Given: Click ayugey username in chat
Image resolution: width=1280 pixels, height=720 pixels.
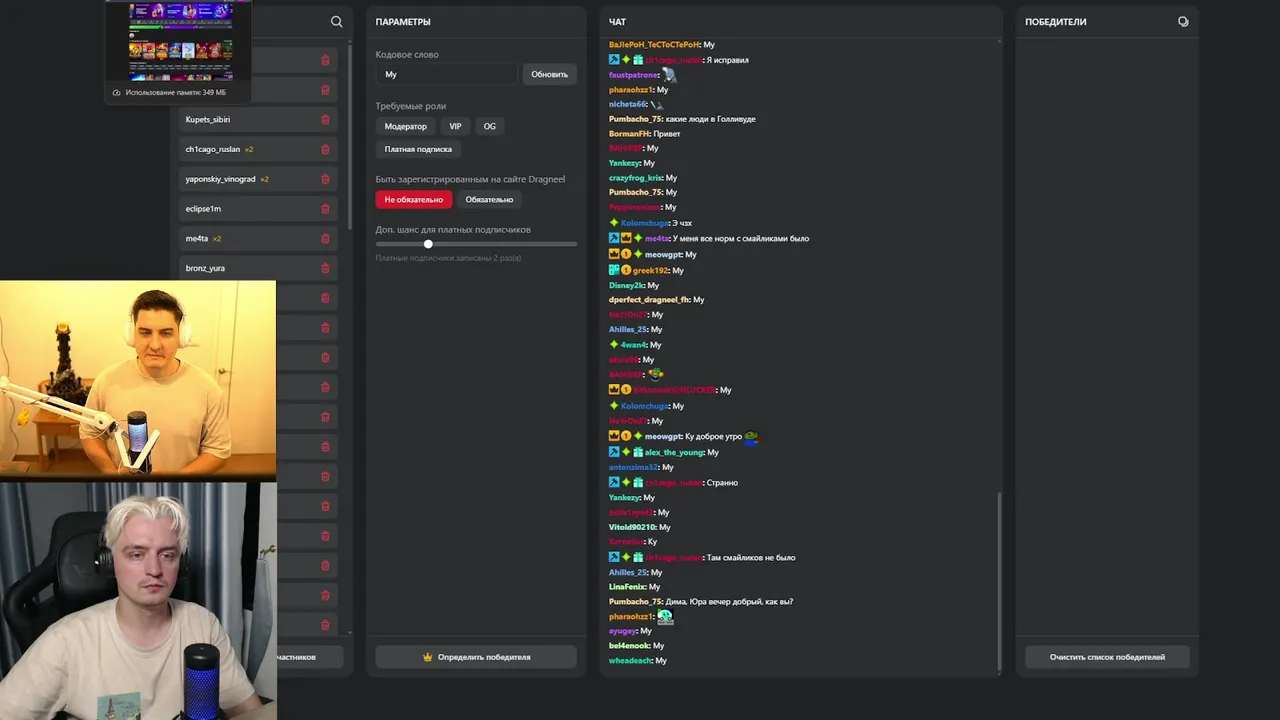Looking at the screenshot, I should point(622,631).
